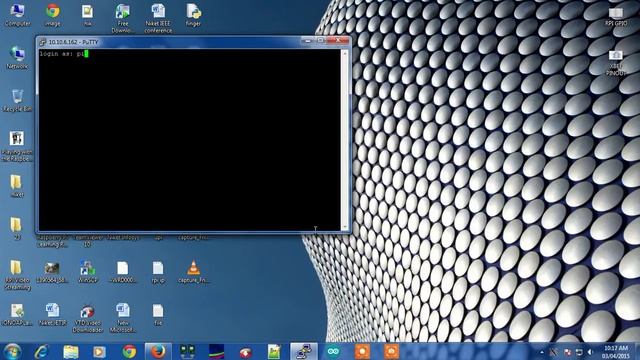Select the Recycle Bin icon
Image resolution: width=640 pixels, height=360 pixels.
point(17,100)
